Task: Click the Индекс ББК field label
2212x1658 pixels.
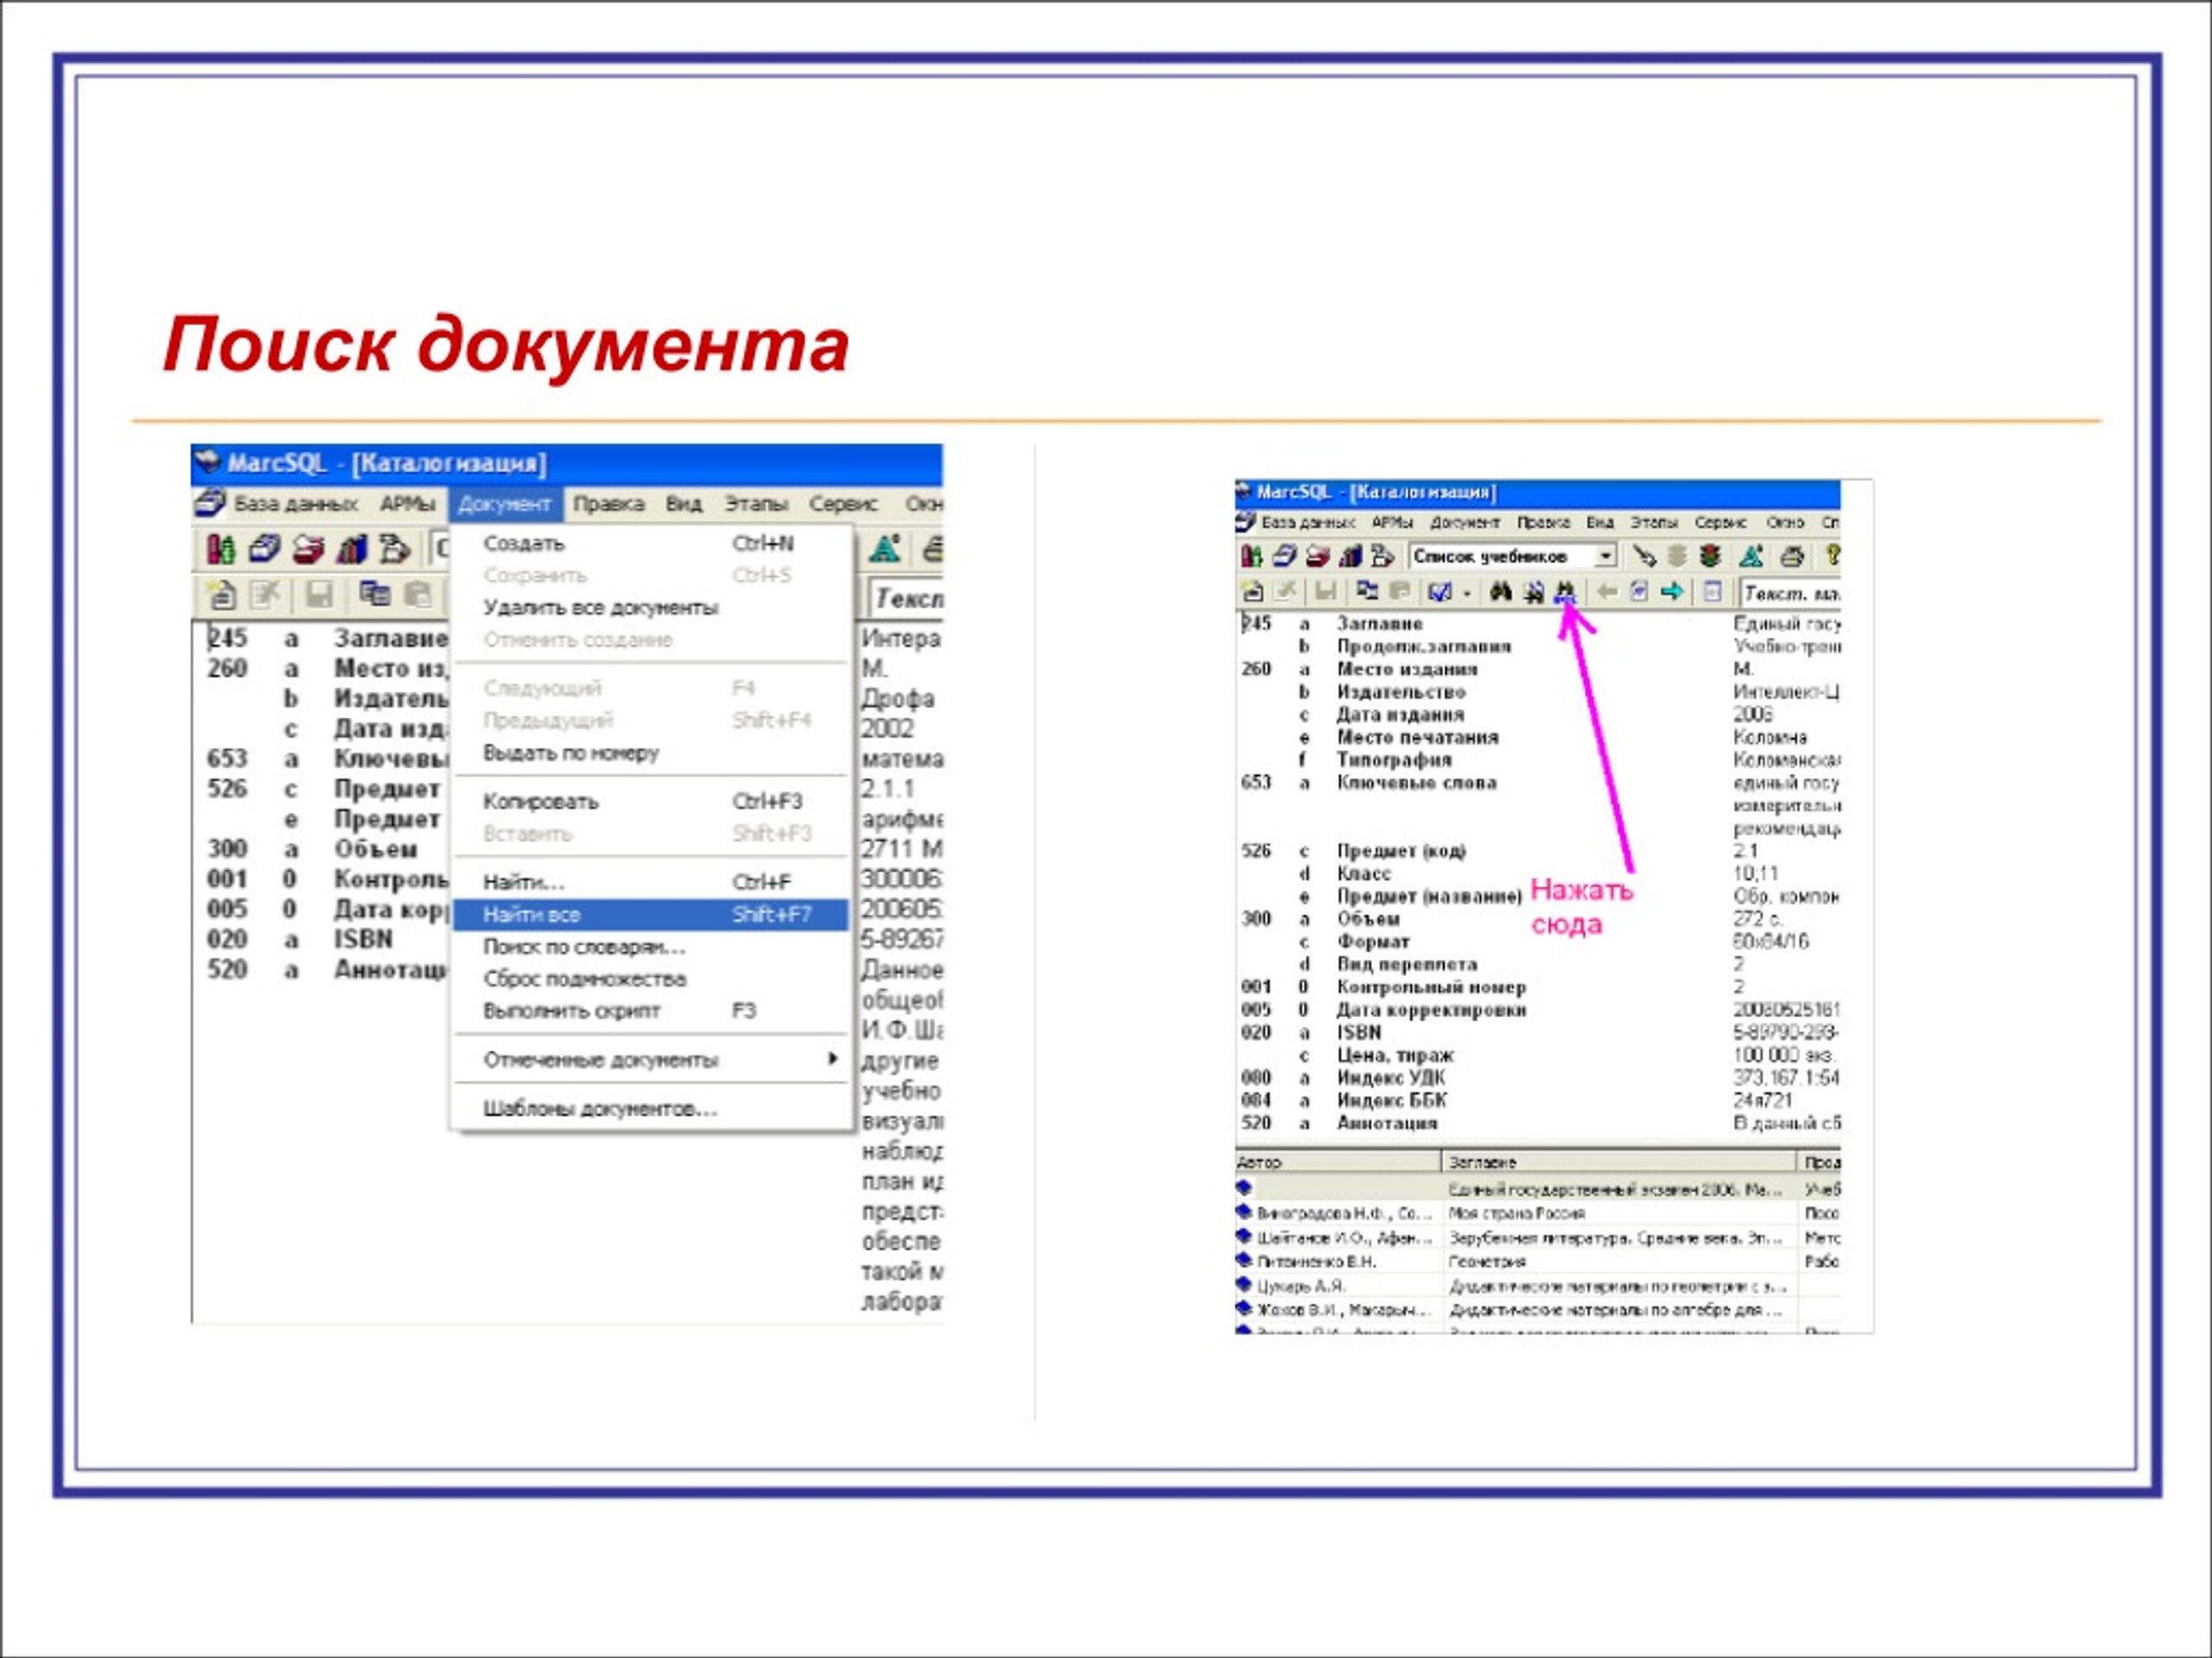Action: [x=1392, y=1100]
